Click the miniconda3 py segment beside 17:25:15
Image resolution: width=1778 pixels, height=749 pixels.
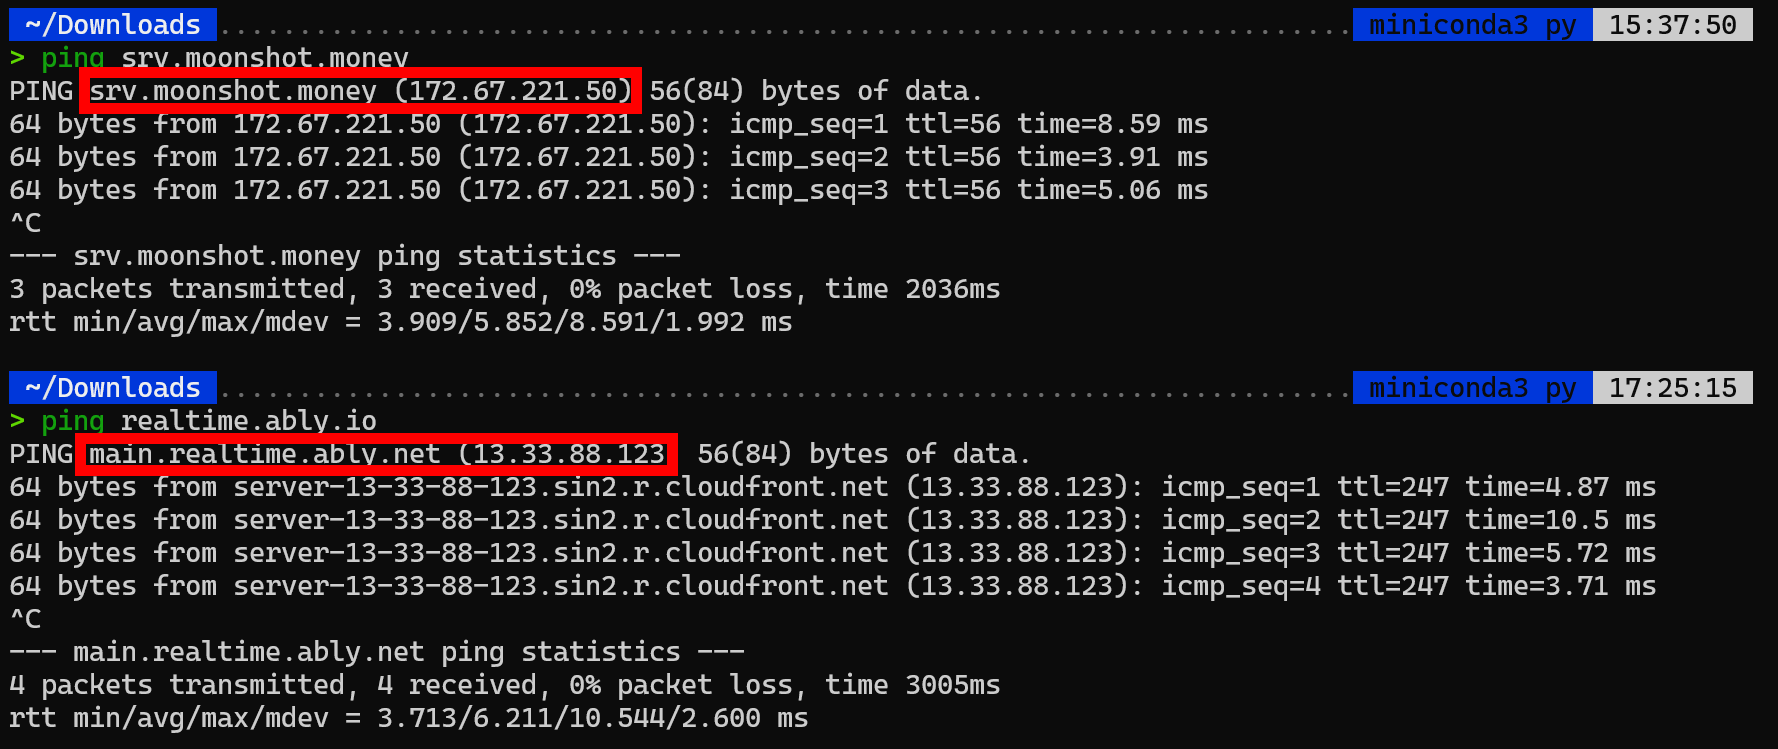click(x=1471, y=387)
